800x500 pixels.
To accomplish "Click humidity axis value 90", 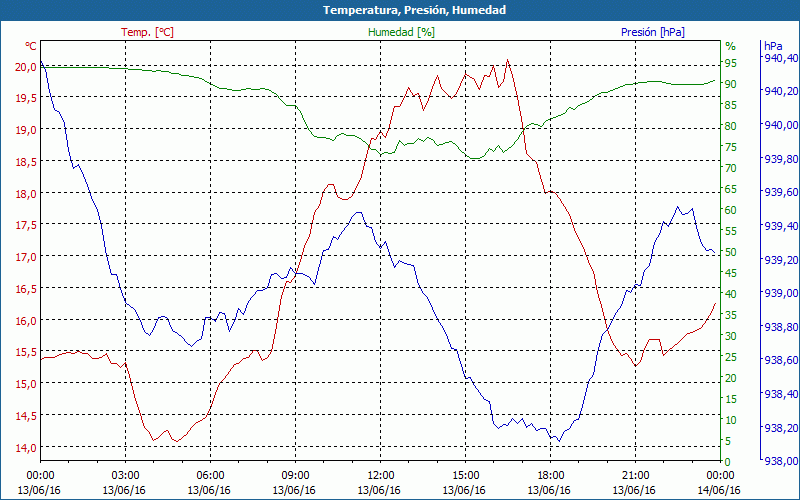I will click(x=731, y=84).
